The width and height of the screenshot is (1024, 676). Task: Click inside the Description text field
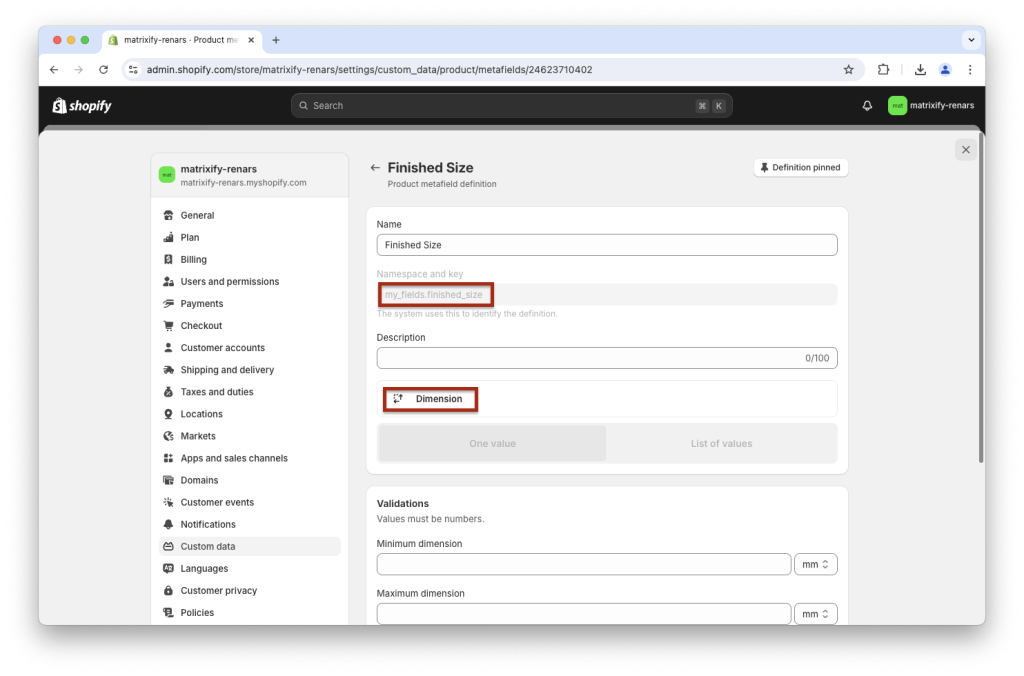coord(606,357)
